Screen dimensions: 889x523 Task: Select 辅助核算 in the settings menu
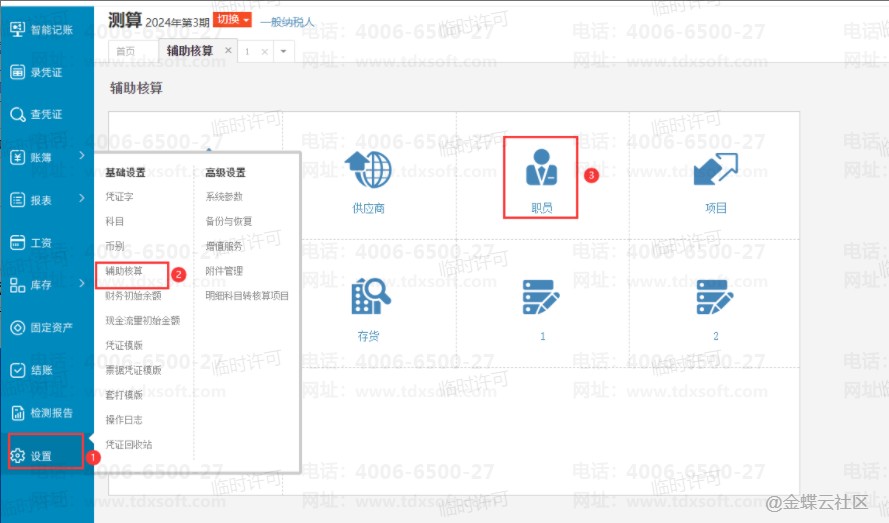tap(124, 271)
